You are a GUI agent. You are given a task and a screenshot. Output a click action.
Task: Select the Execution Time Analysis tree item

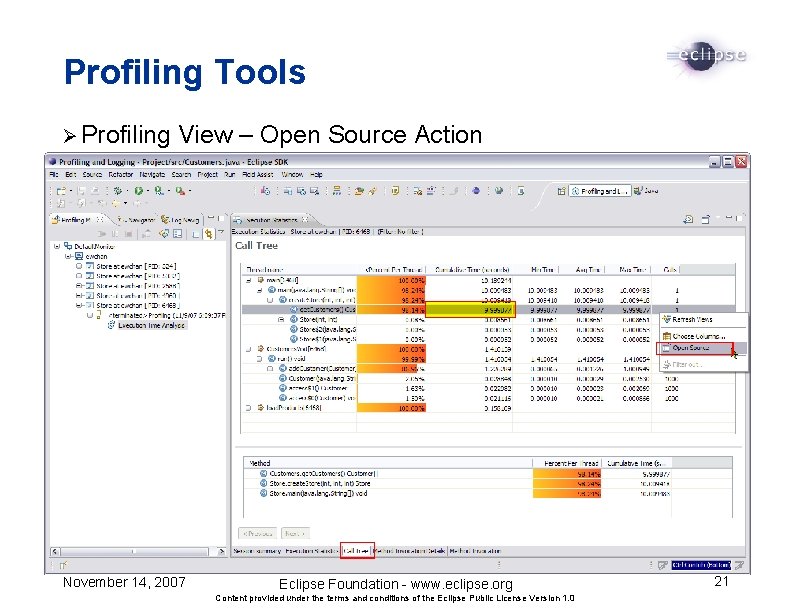click(151, 326)
